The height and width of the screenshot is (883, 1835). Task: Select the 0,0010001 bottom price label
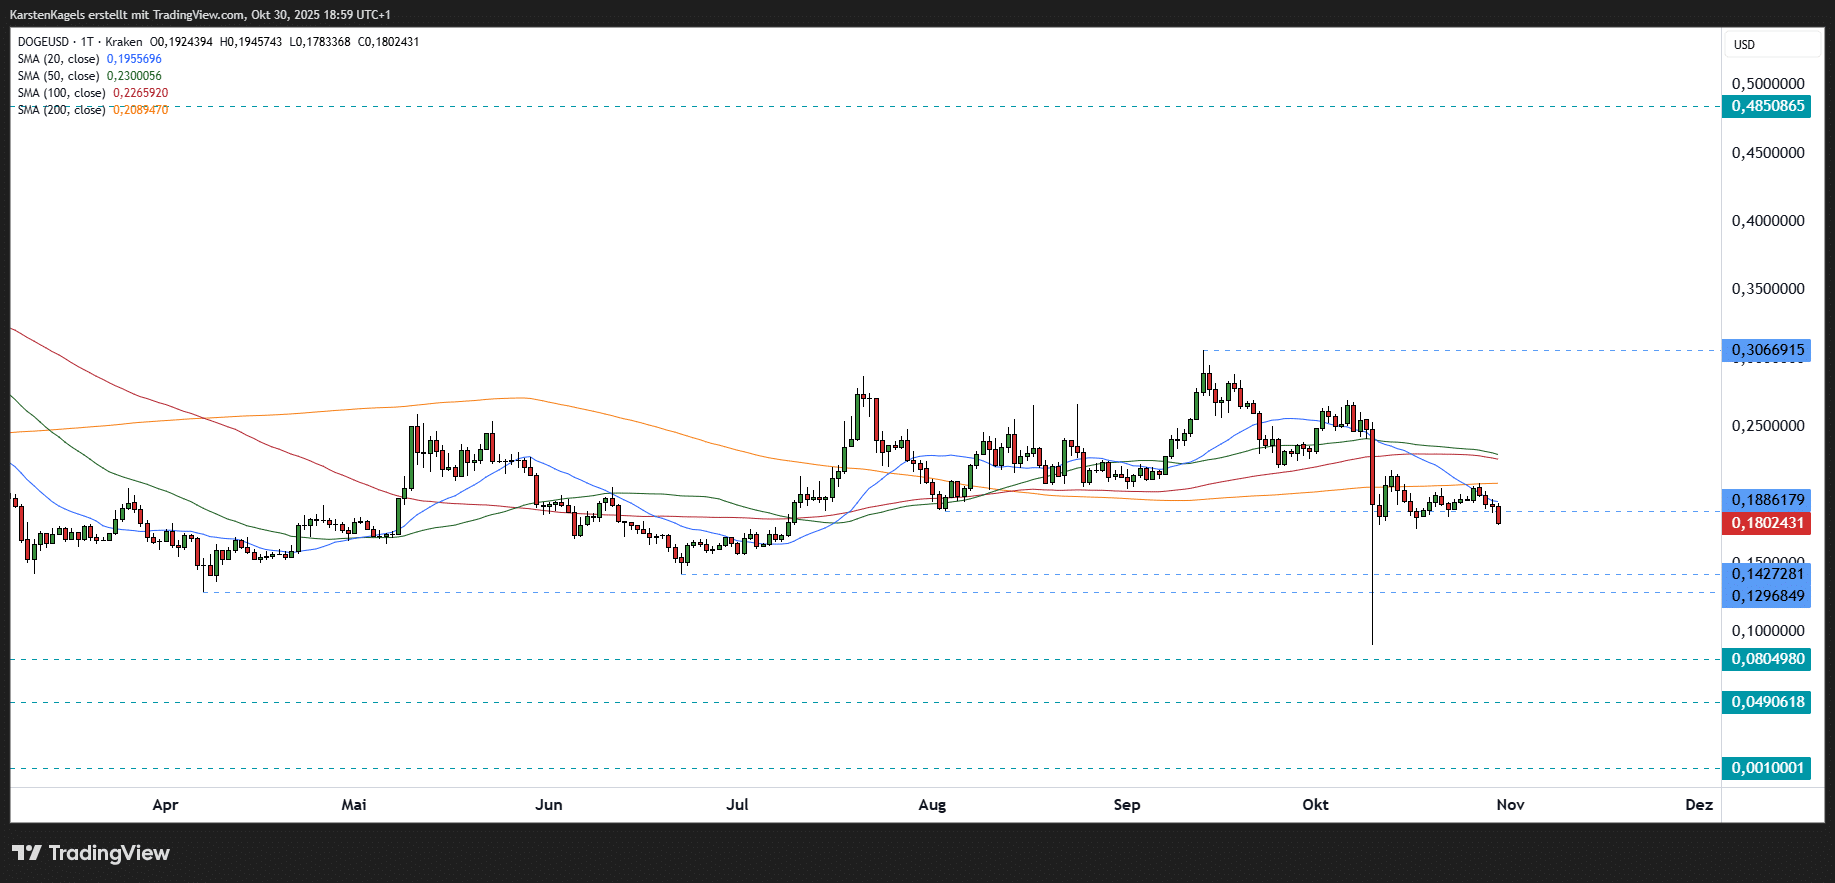(x=1767, y=768)
